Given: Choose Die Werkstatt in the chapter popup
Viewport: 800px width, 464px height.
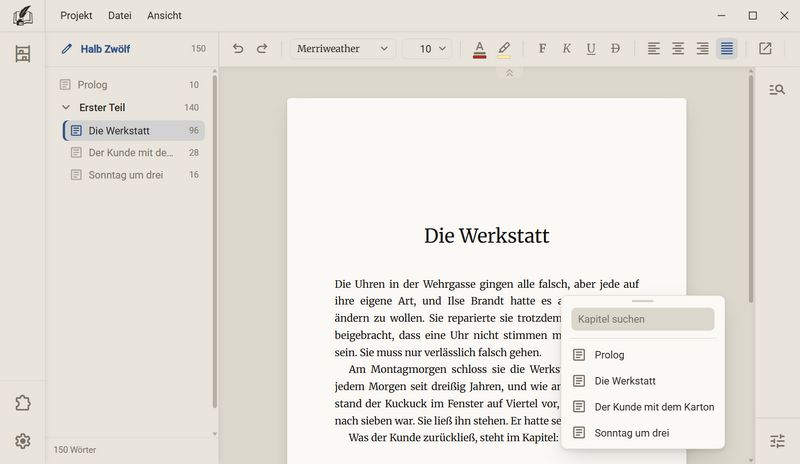Looking at the screenshot, I should coord(643,381).
